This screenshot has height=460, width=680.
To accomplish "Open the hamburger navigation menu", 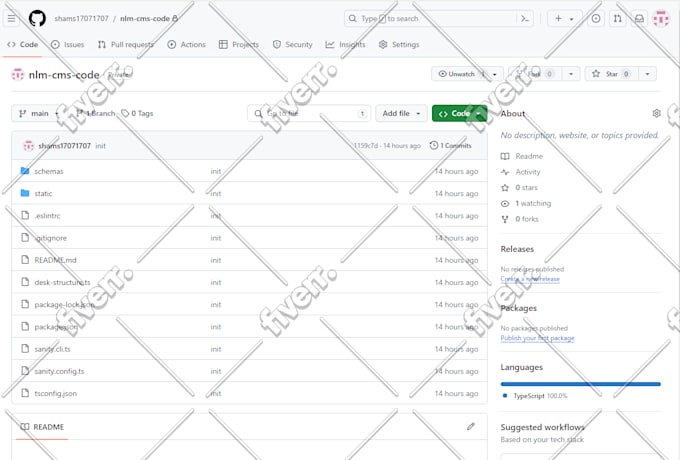I will click(x=12, y=18).
